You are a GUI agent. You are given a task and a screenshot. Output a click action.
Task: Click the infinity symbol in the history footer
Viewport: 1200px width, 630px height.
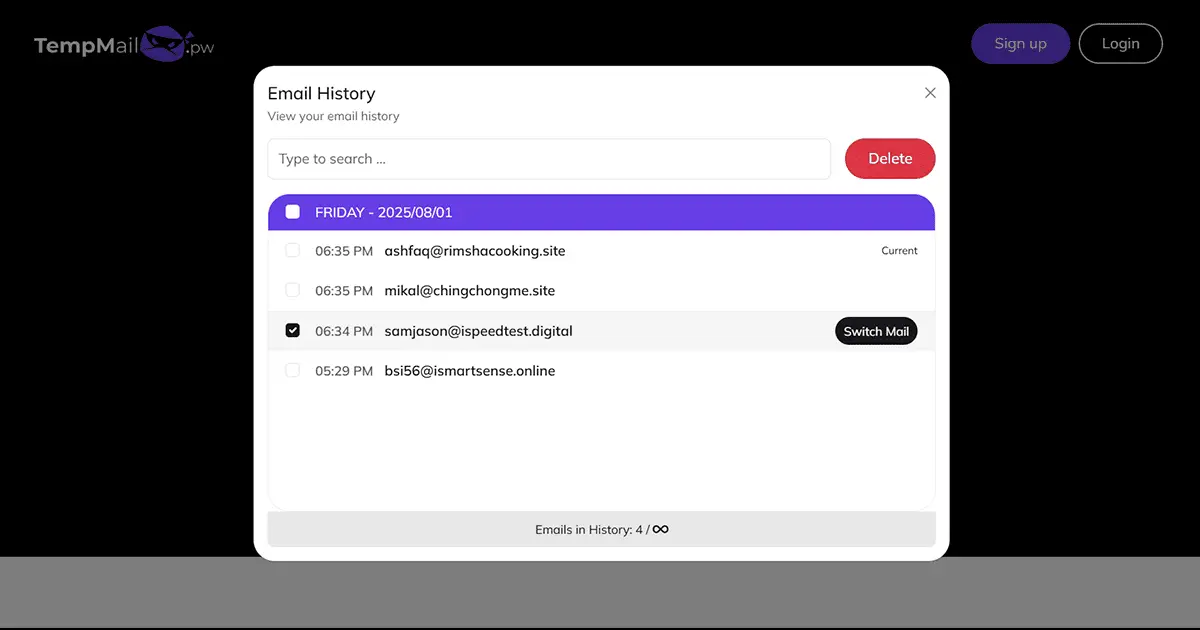(660, 529)
